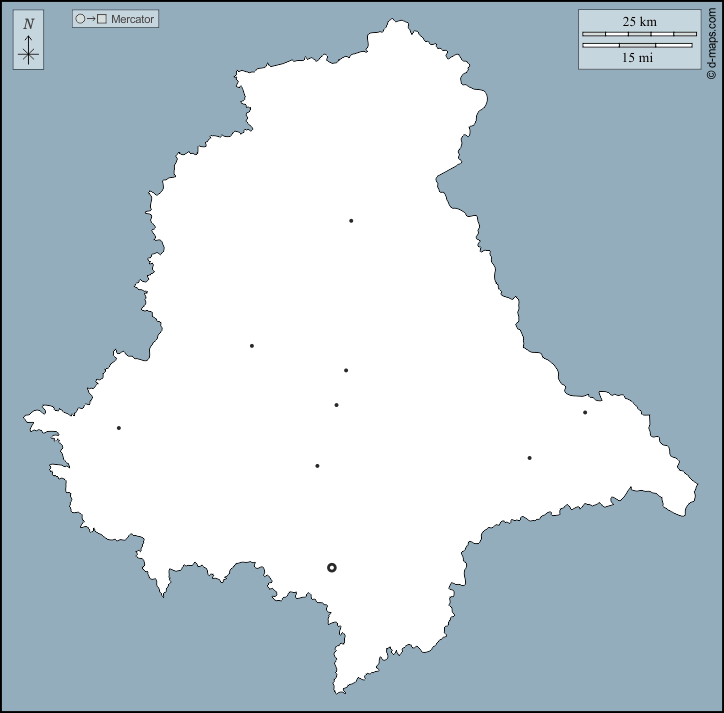Click the northernmost city dot

(x=351, y=221)
